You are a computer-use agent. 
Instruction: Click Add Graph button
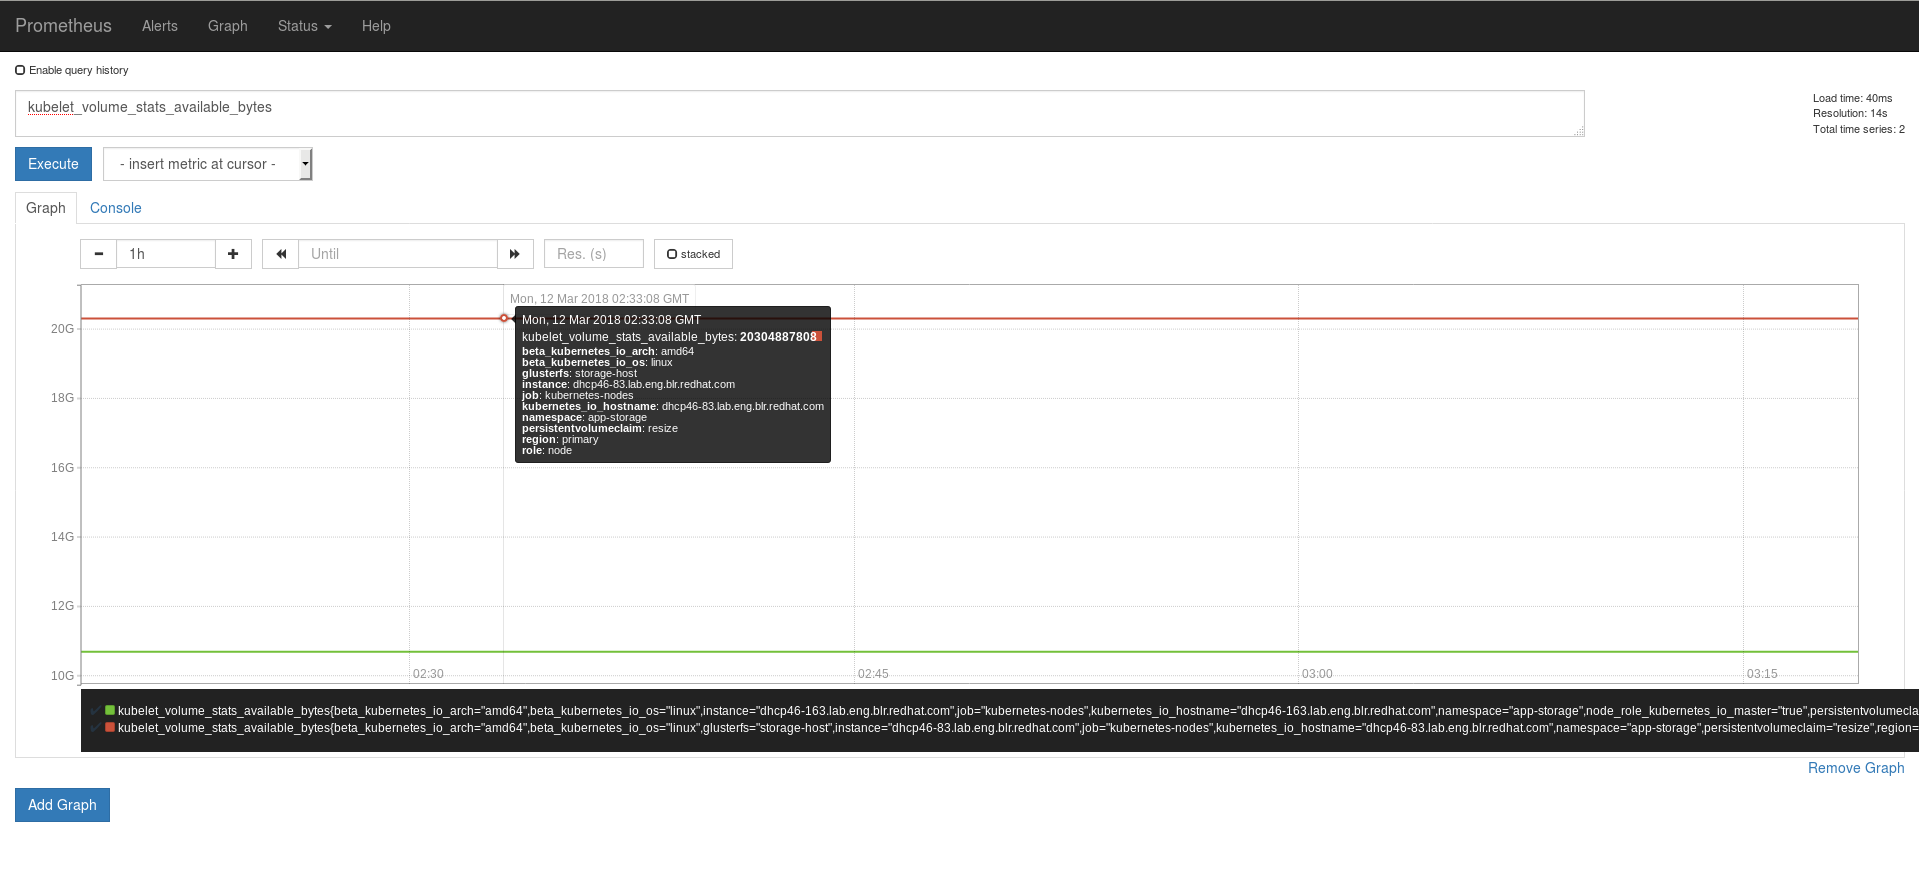pos(62,805)
